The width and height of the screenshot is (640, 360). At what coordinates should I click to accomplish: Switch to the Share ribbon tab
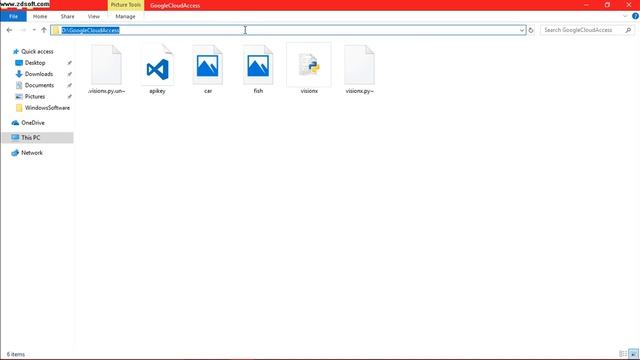[67, 16]
